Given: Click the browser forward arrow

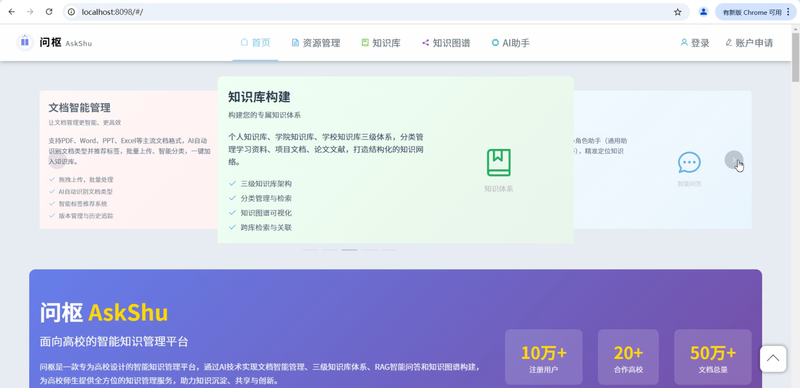Looking at the screenshot, I should [30, 12].
